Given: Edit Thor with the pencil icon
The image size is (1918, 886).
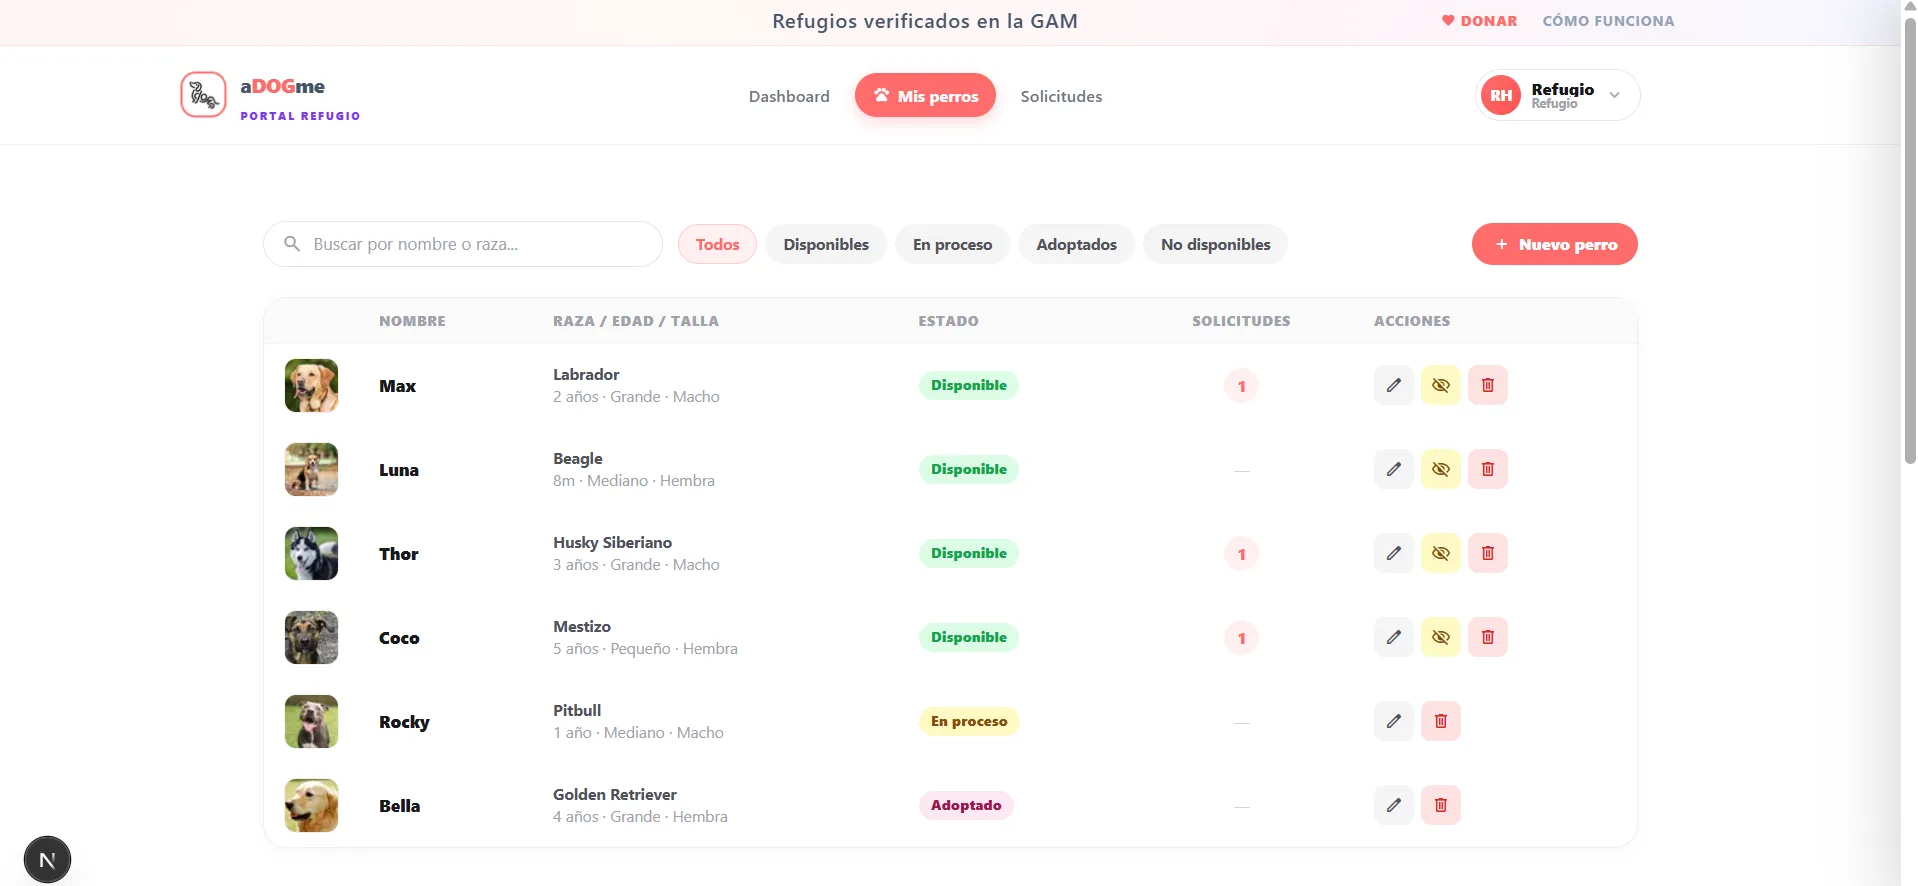Looking at the screenshot, I should pos(1393,553).
